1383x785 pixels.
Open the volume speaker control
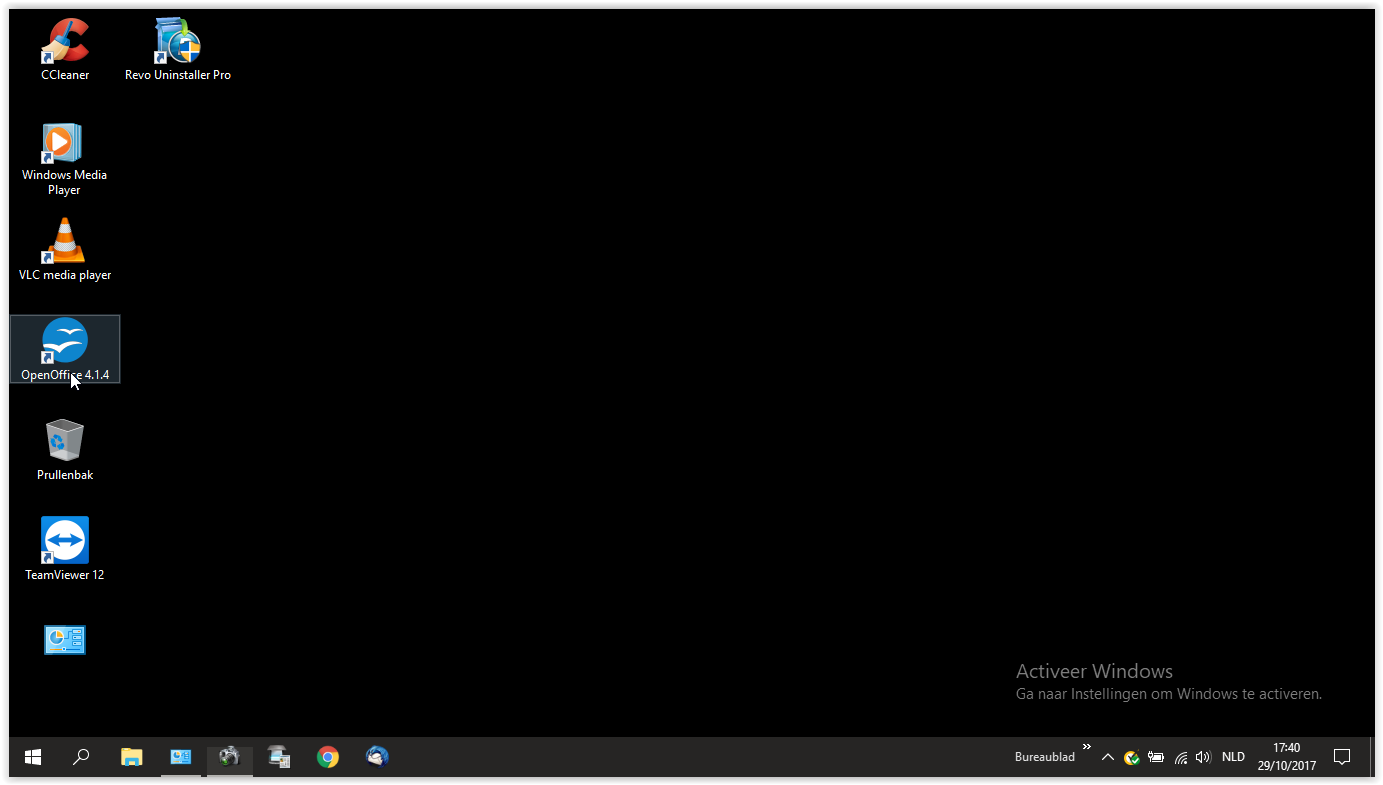tap(1203, 757)
